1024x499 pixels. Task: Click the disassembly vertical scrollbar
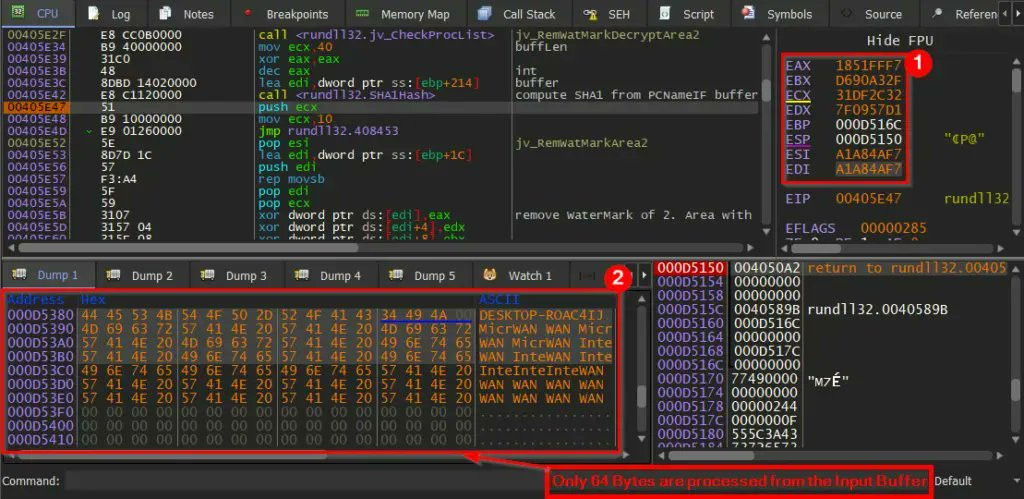click(x=767, y=133)
